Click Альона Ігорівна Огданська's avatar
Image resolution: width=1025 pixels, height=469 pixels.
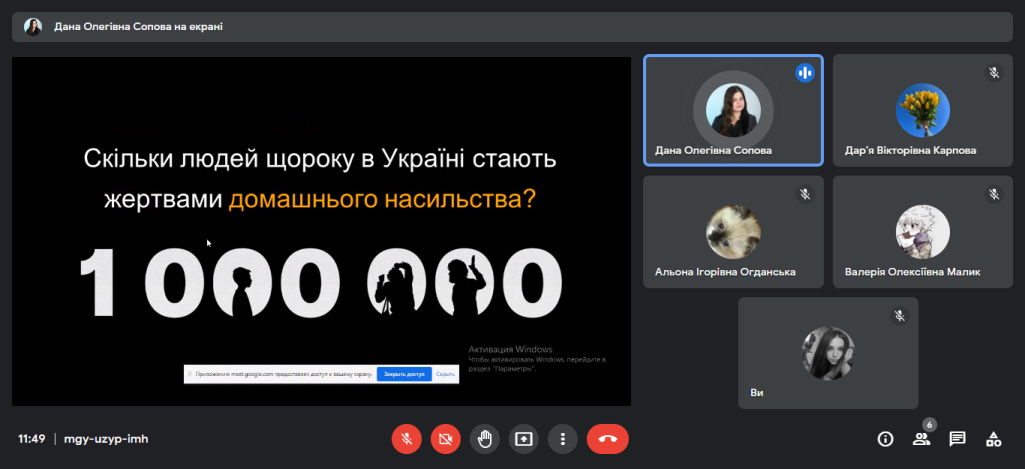coord(733,232)
